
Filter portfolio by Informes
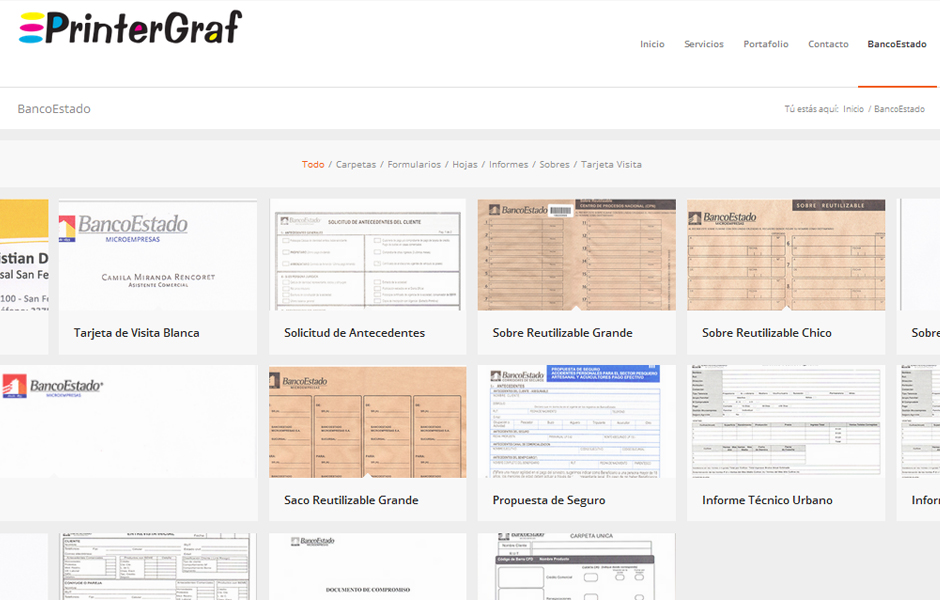pyautogui.click(x=508, y=164)
